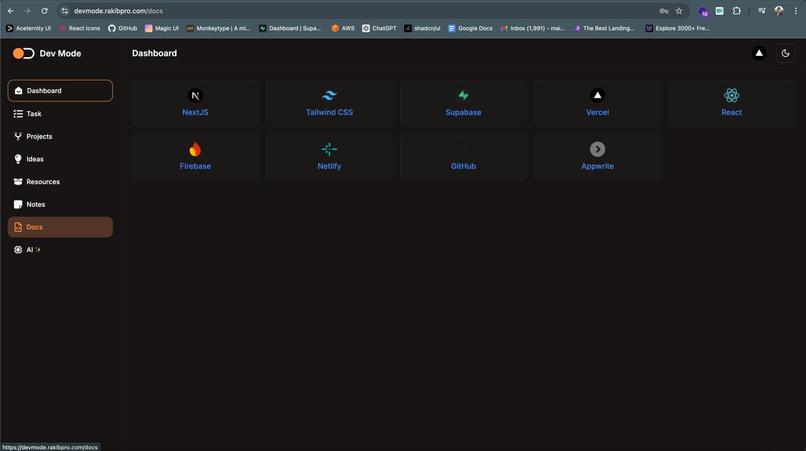Viewport: 806px width, 451px height.
Task: Open the Tailwind CSS wave icon
Action: [329, 95]
